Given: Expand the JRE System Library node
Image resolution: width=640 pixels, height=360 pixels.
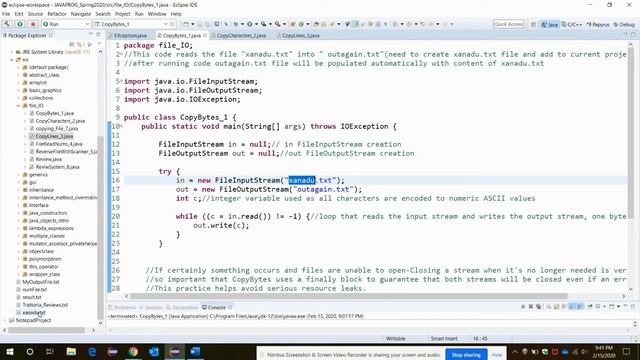Looking at the screenshot, I should [12, 52].
